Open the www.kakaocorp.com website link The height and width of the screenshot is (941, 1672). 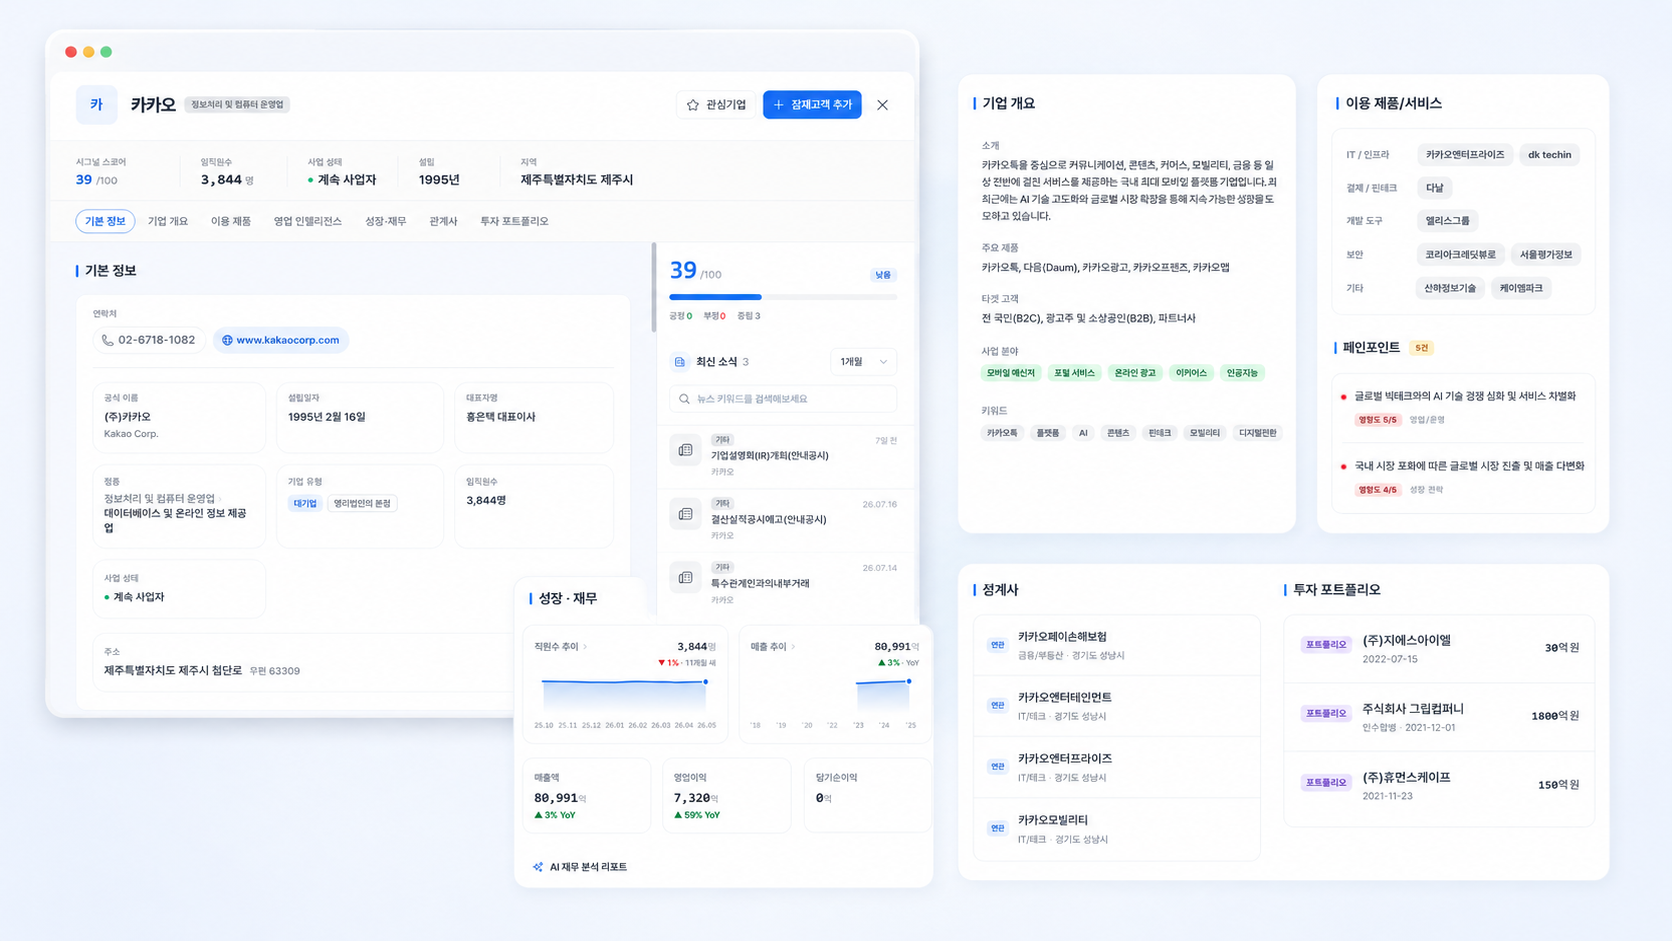[281, 340]
